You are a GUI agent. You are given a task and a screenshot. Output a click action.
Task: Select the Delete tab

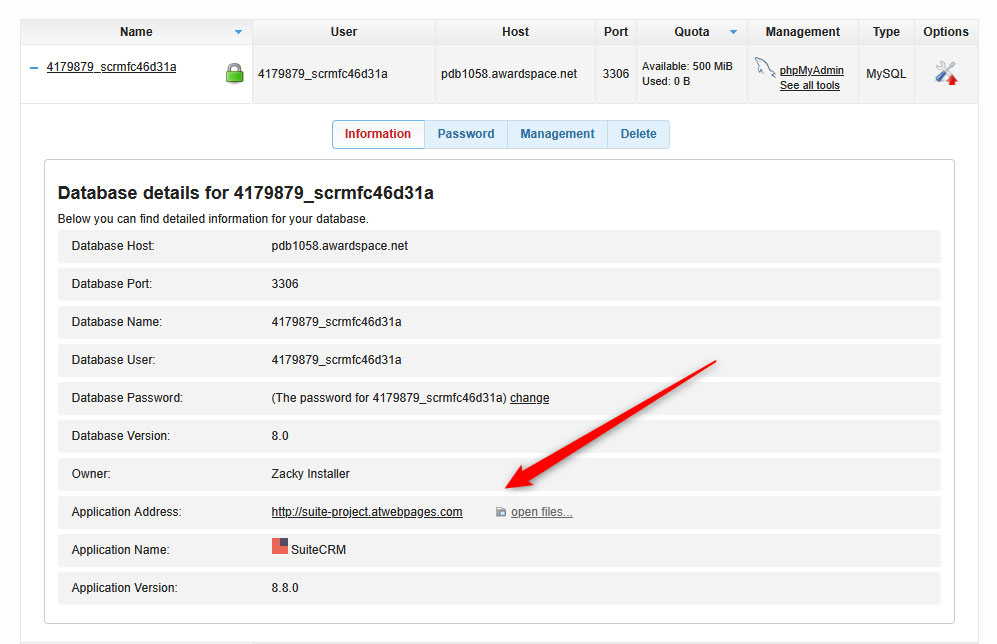tap(638, 133)
